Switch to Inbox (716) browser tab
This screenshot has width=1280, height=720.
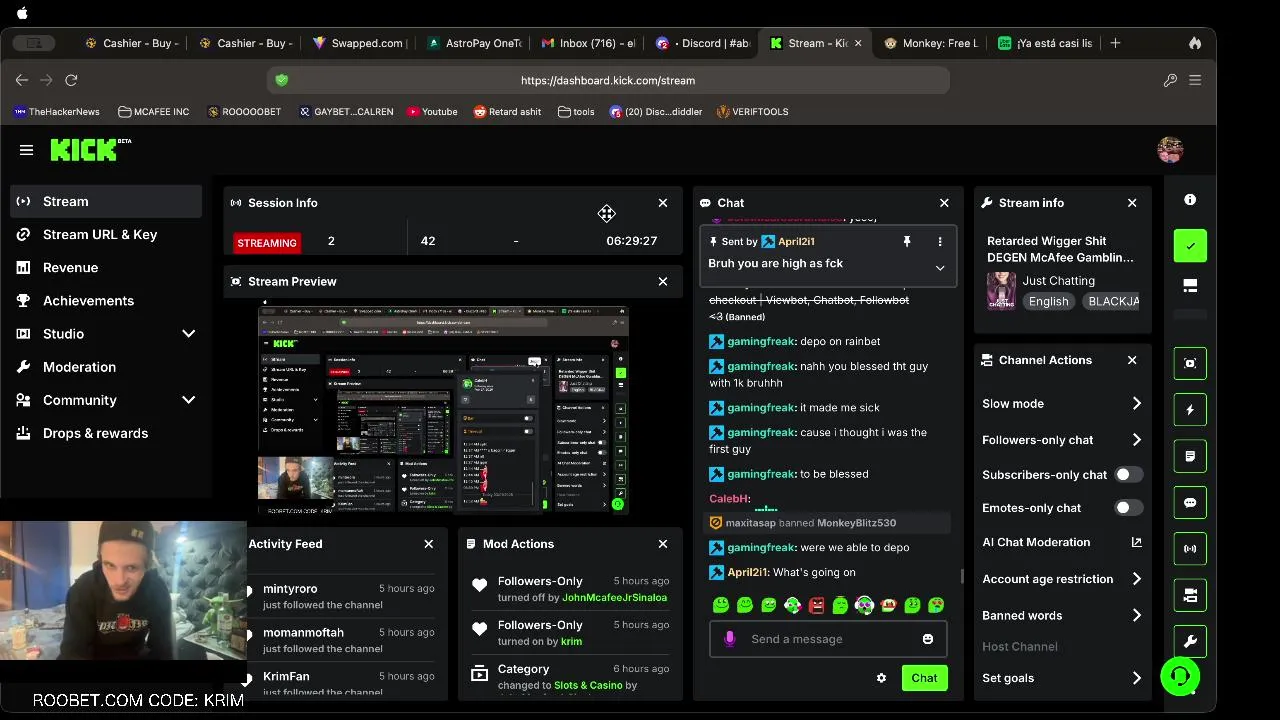pos(588,43)
